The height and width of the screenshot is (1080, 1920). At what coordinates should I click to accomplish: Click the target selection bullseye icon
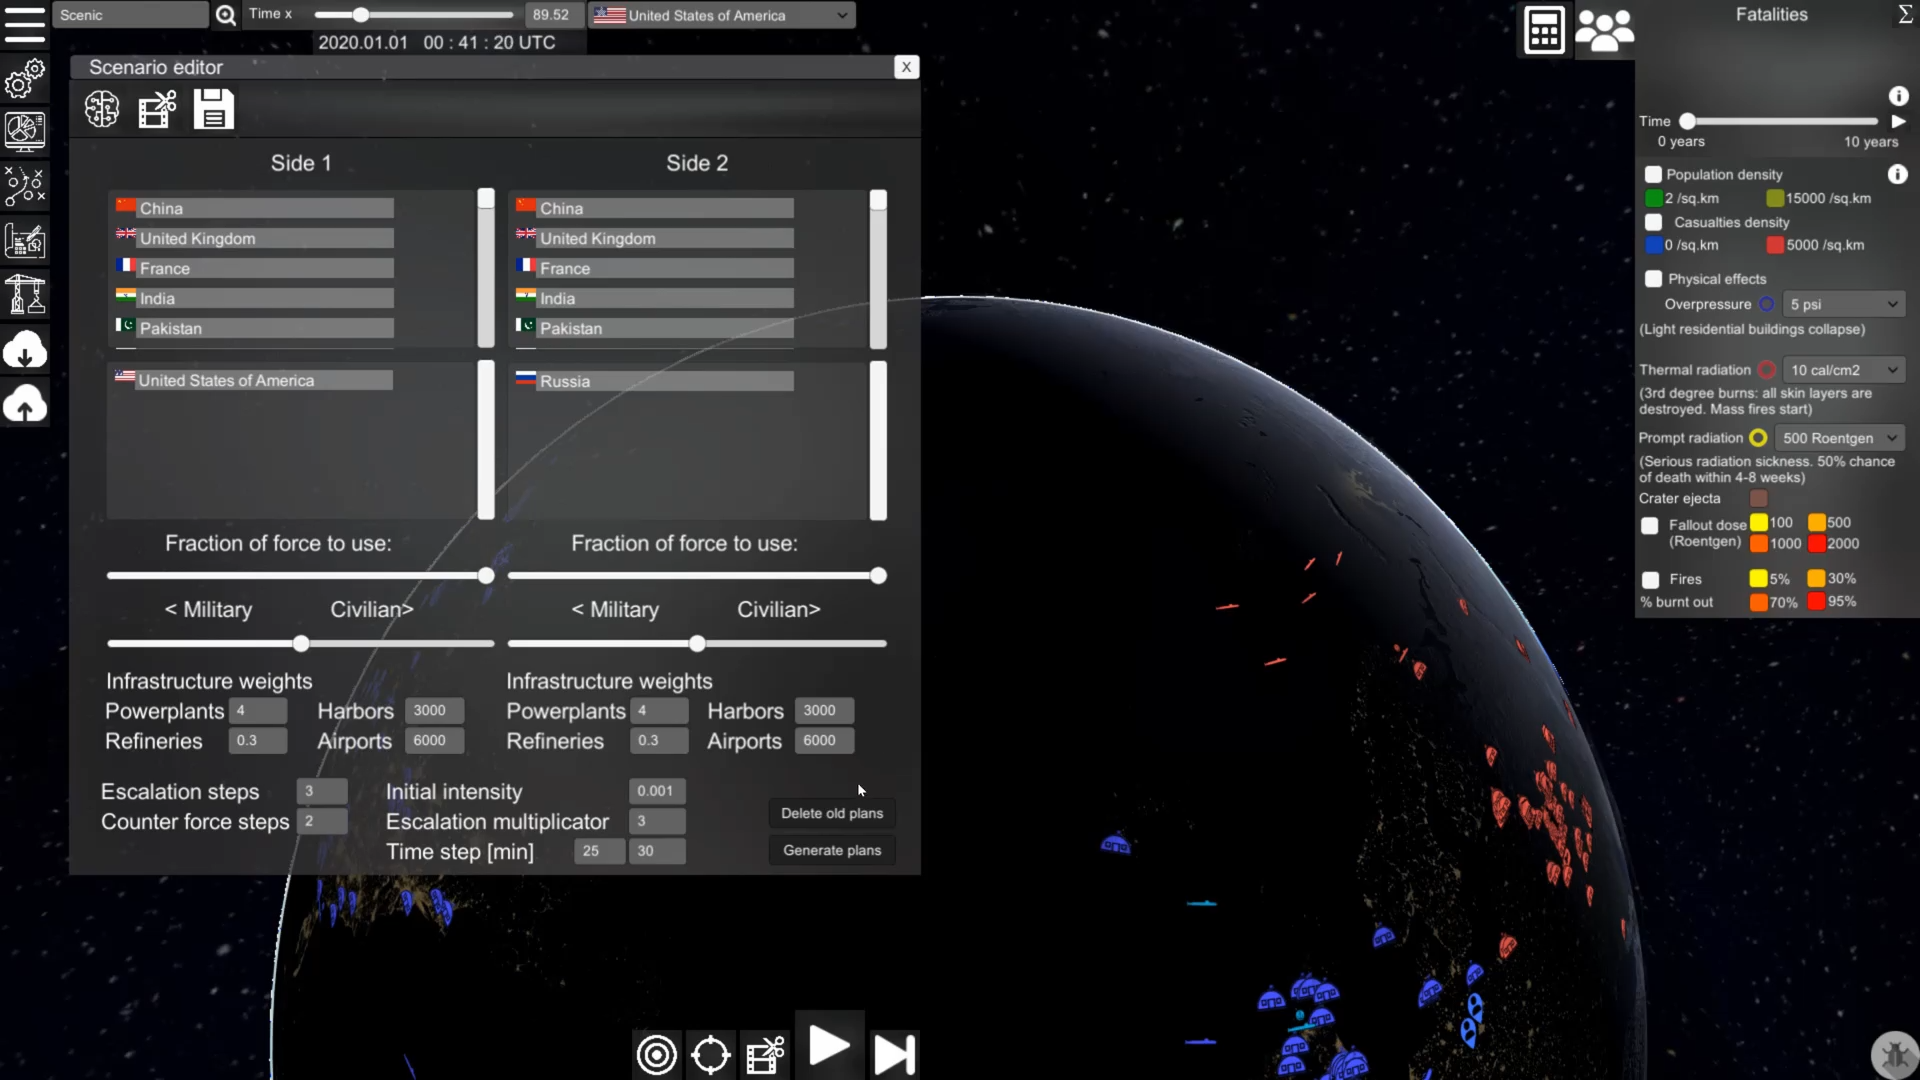(657, 1054)
